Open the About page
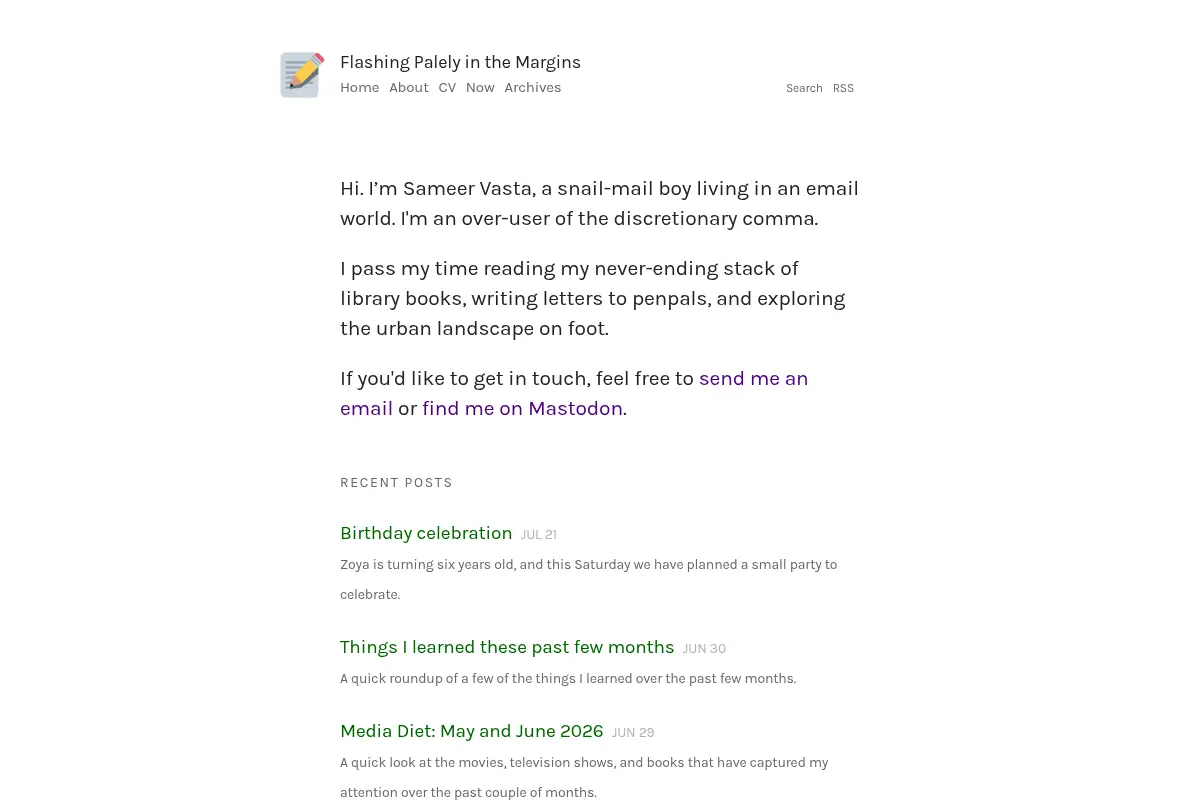Screen dimensions: 1200x800 pos(409,87)
